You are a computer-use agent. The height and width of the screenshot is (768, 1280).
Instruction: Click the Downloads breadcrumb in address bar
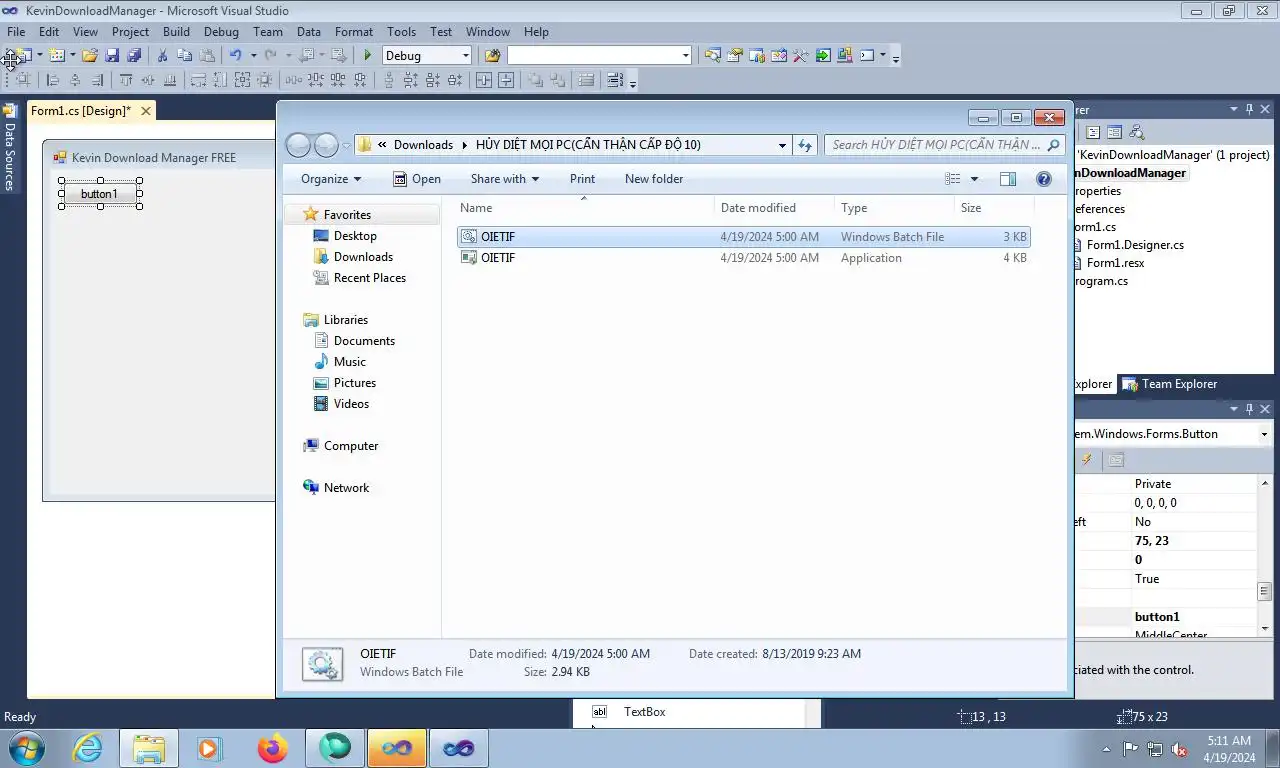click(423, 145)
